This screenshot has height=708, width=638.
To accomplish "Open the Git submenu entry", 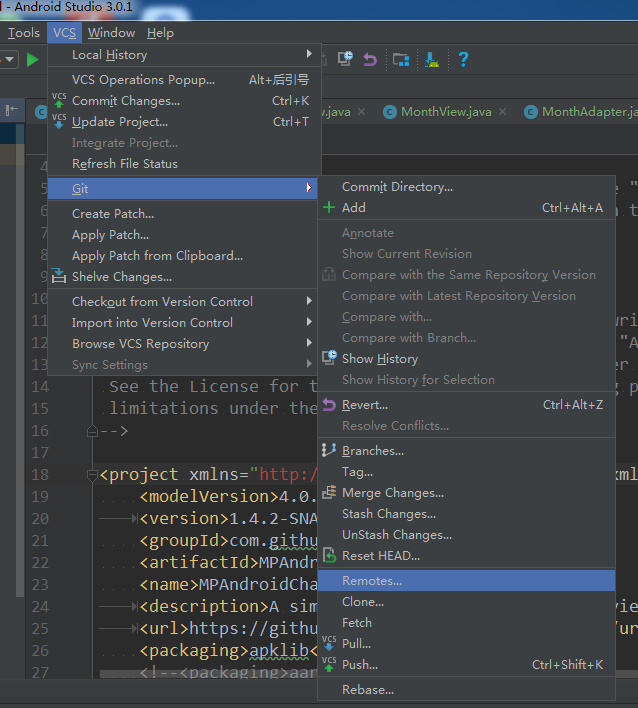I will (x=183, y=188).
